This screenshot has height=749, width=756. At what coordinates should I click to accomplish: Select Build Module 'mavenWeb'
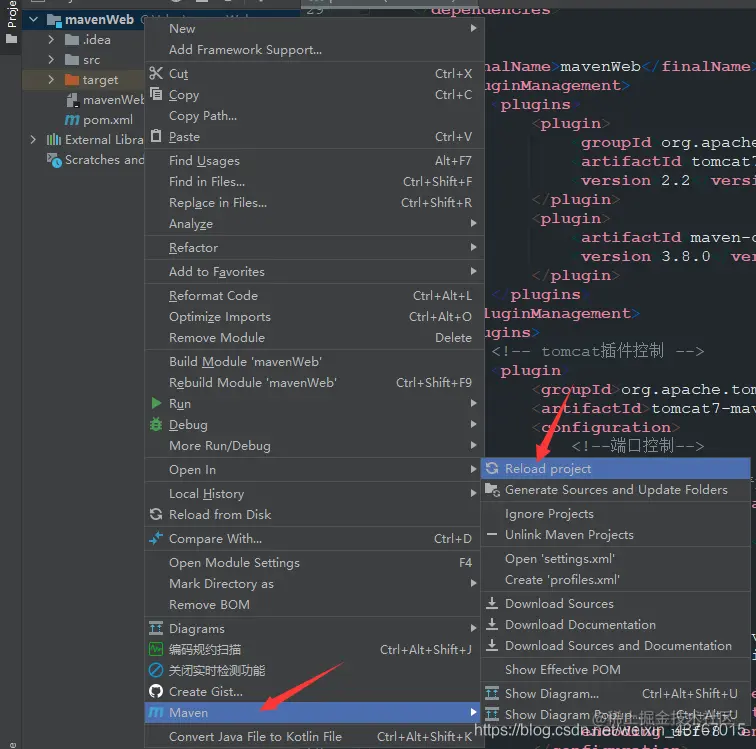[313, 361]
